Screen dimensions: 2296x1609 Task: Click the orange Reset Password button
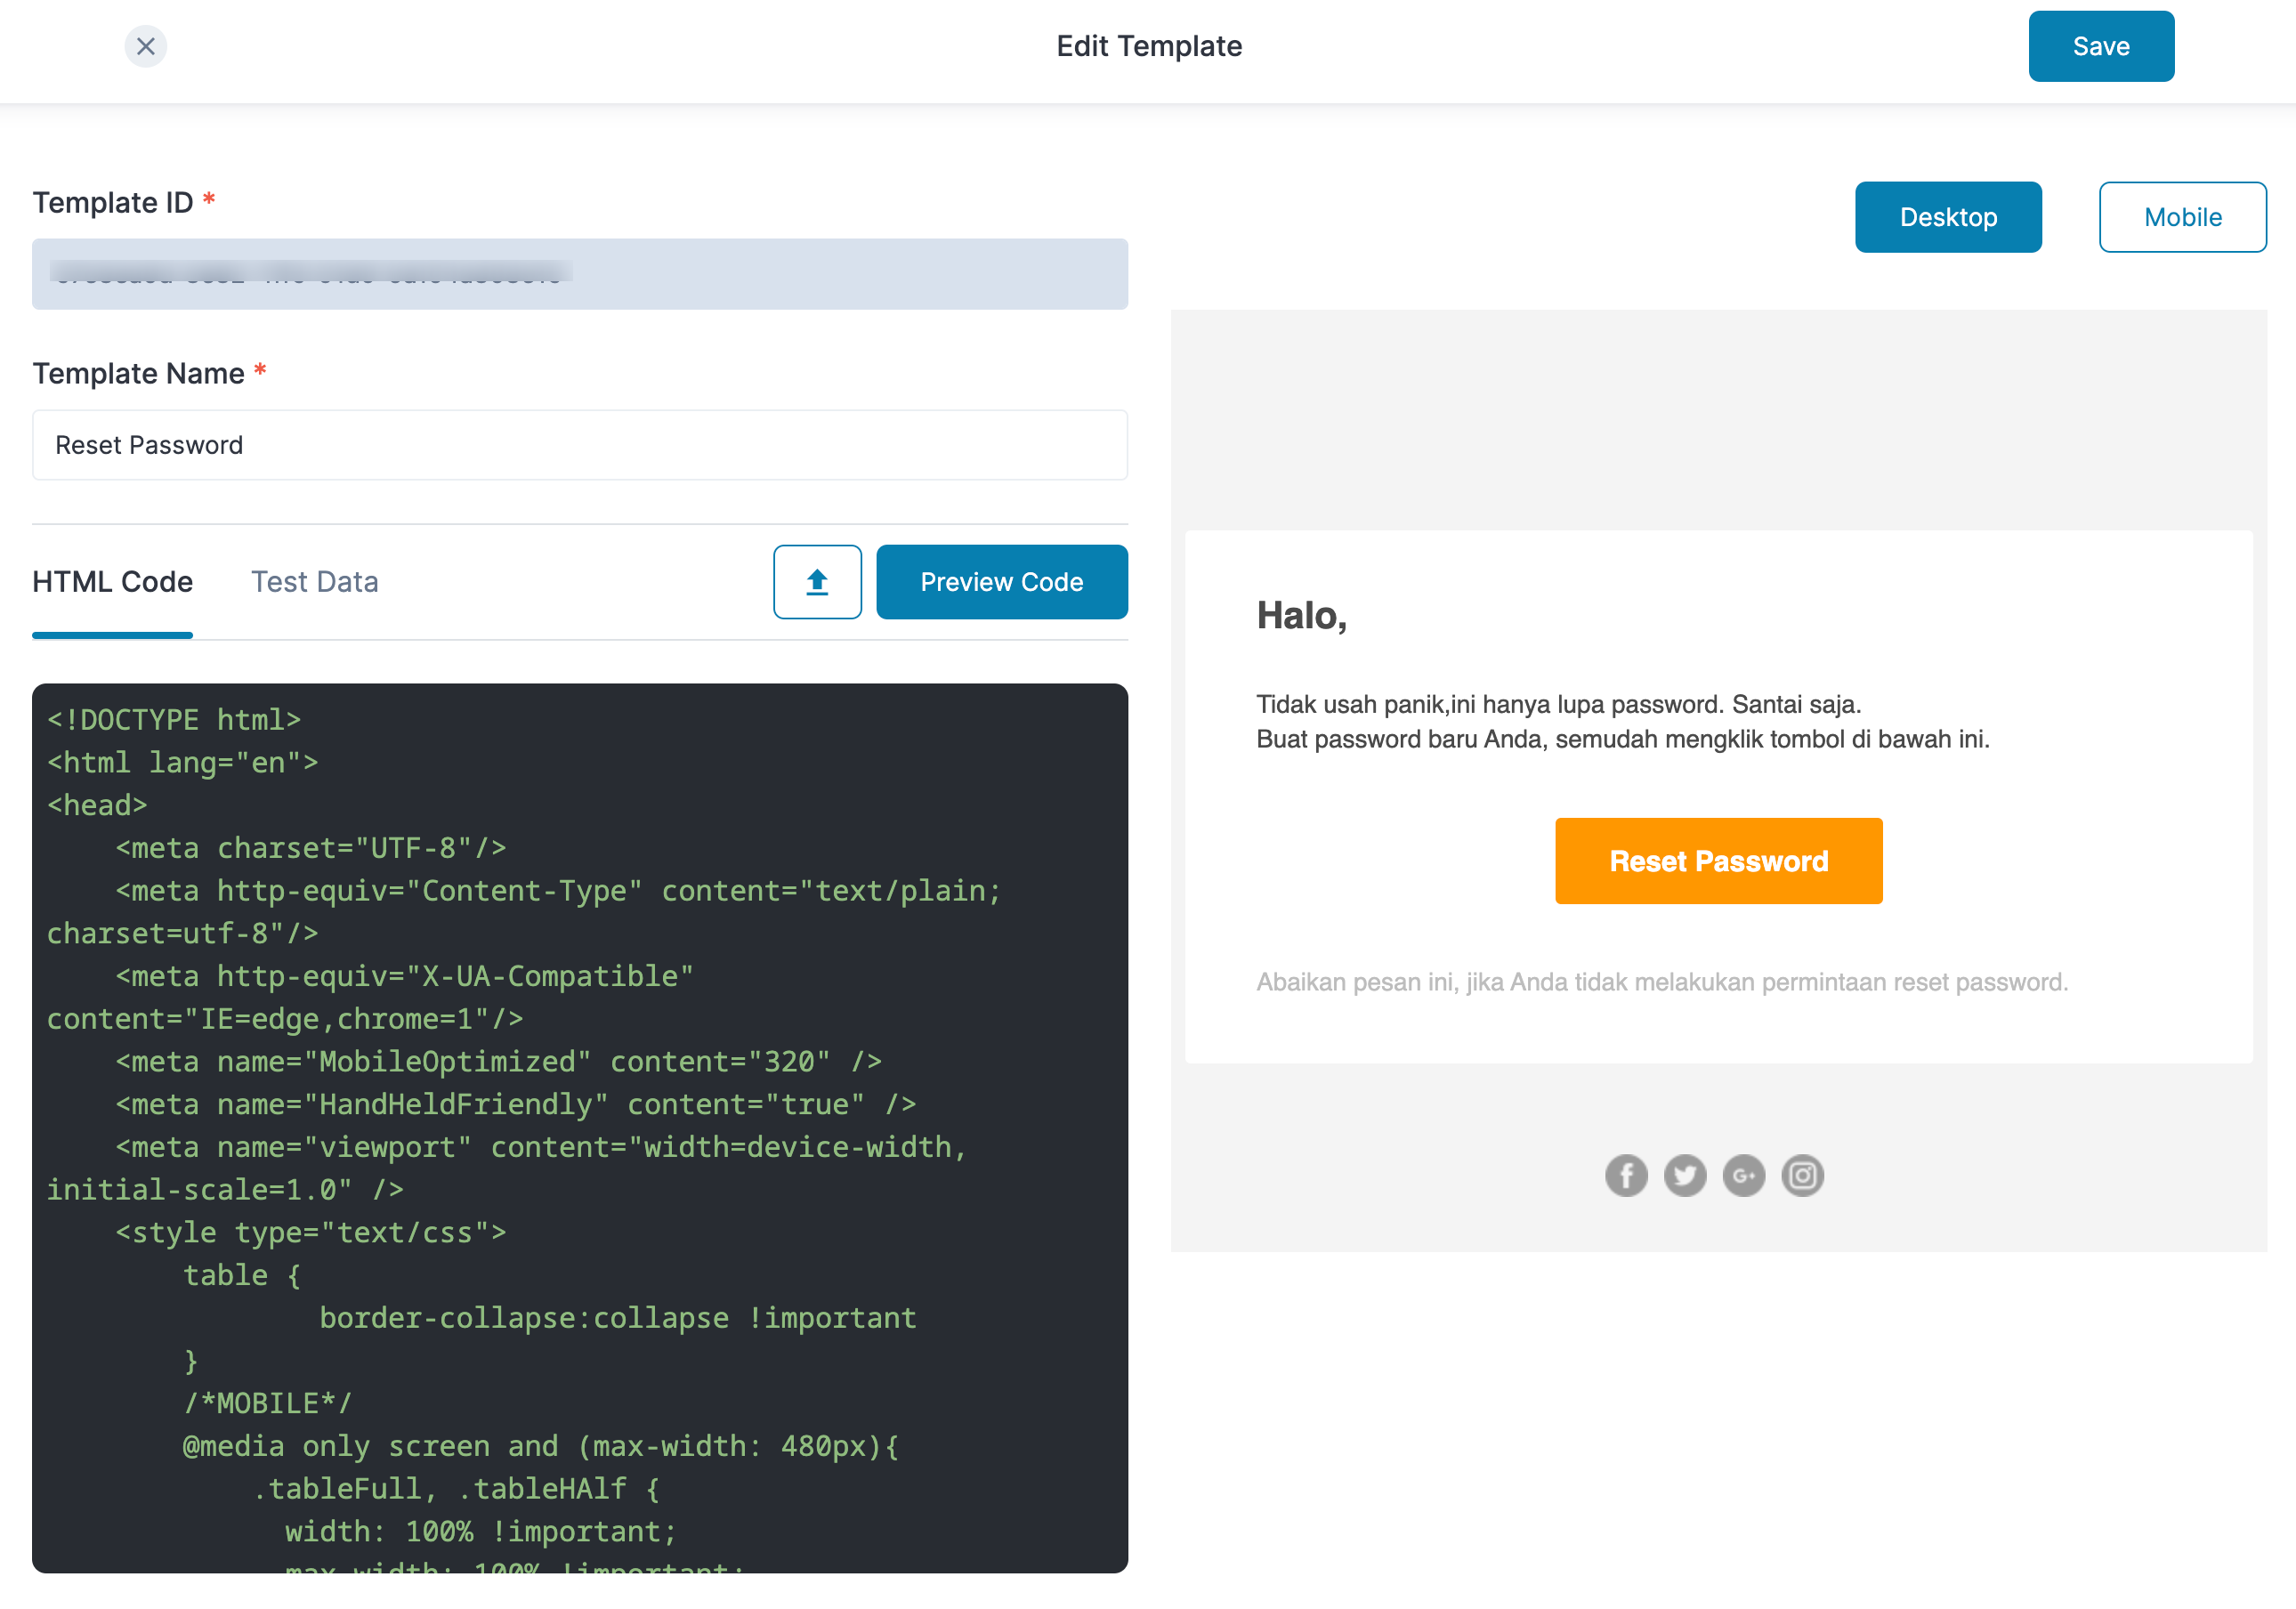pyautogui.click(x=1717, y=861)
